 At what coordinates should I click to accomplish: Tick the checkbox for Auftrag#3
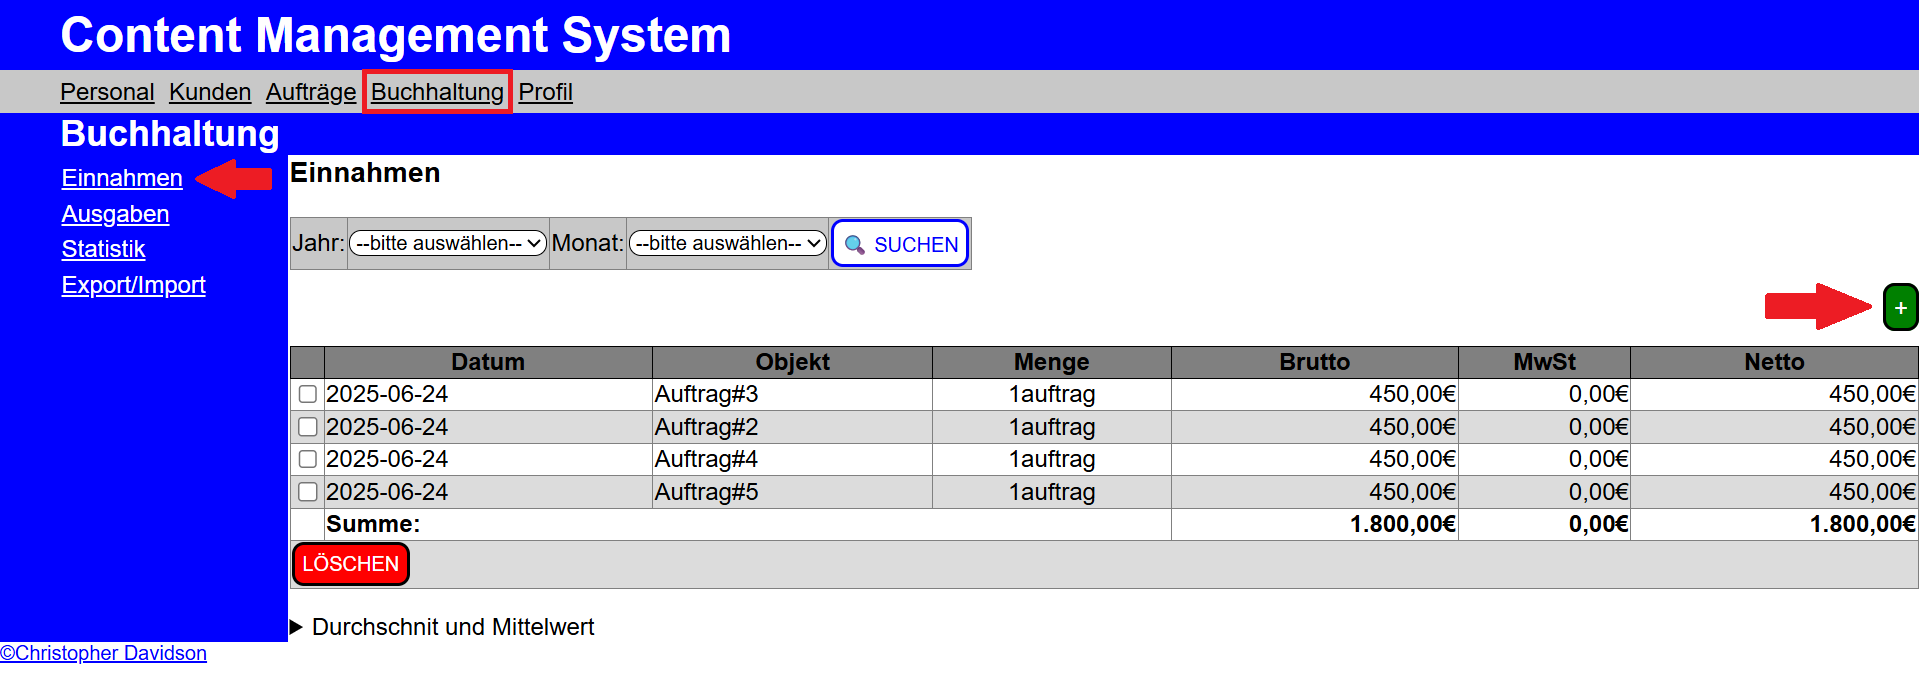point(308,394)
